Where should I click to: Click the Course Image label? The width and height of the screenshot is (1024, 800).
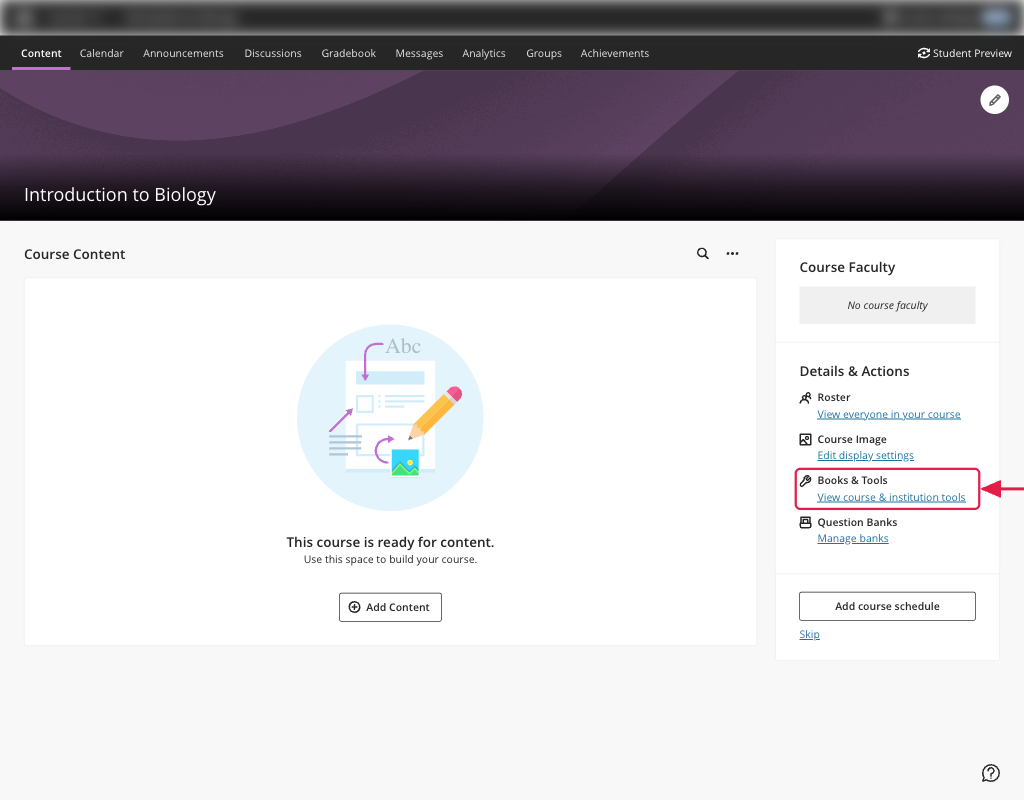coord(852,439)
